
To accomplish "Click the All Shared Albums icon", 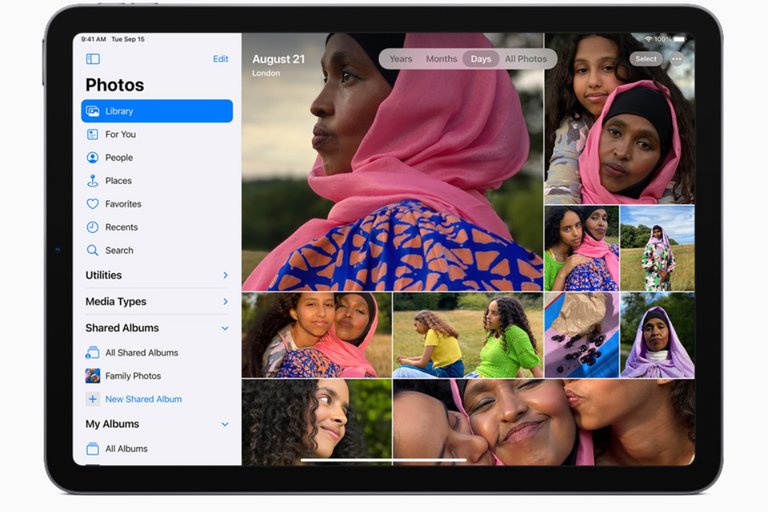I will pos(93,352).
